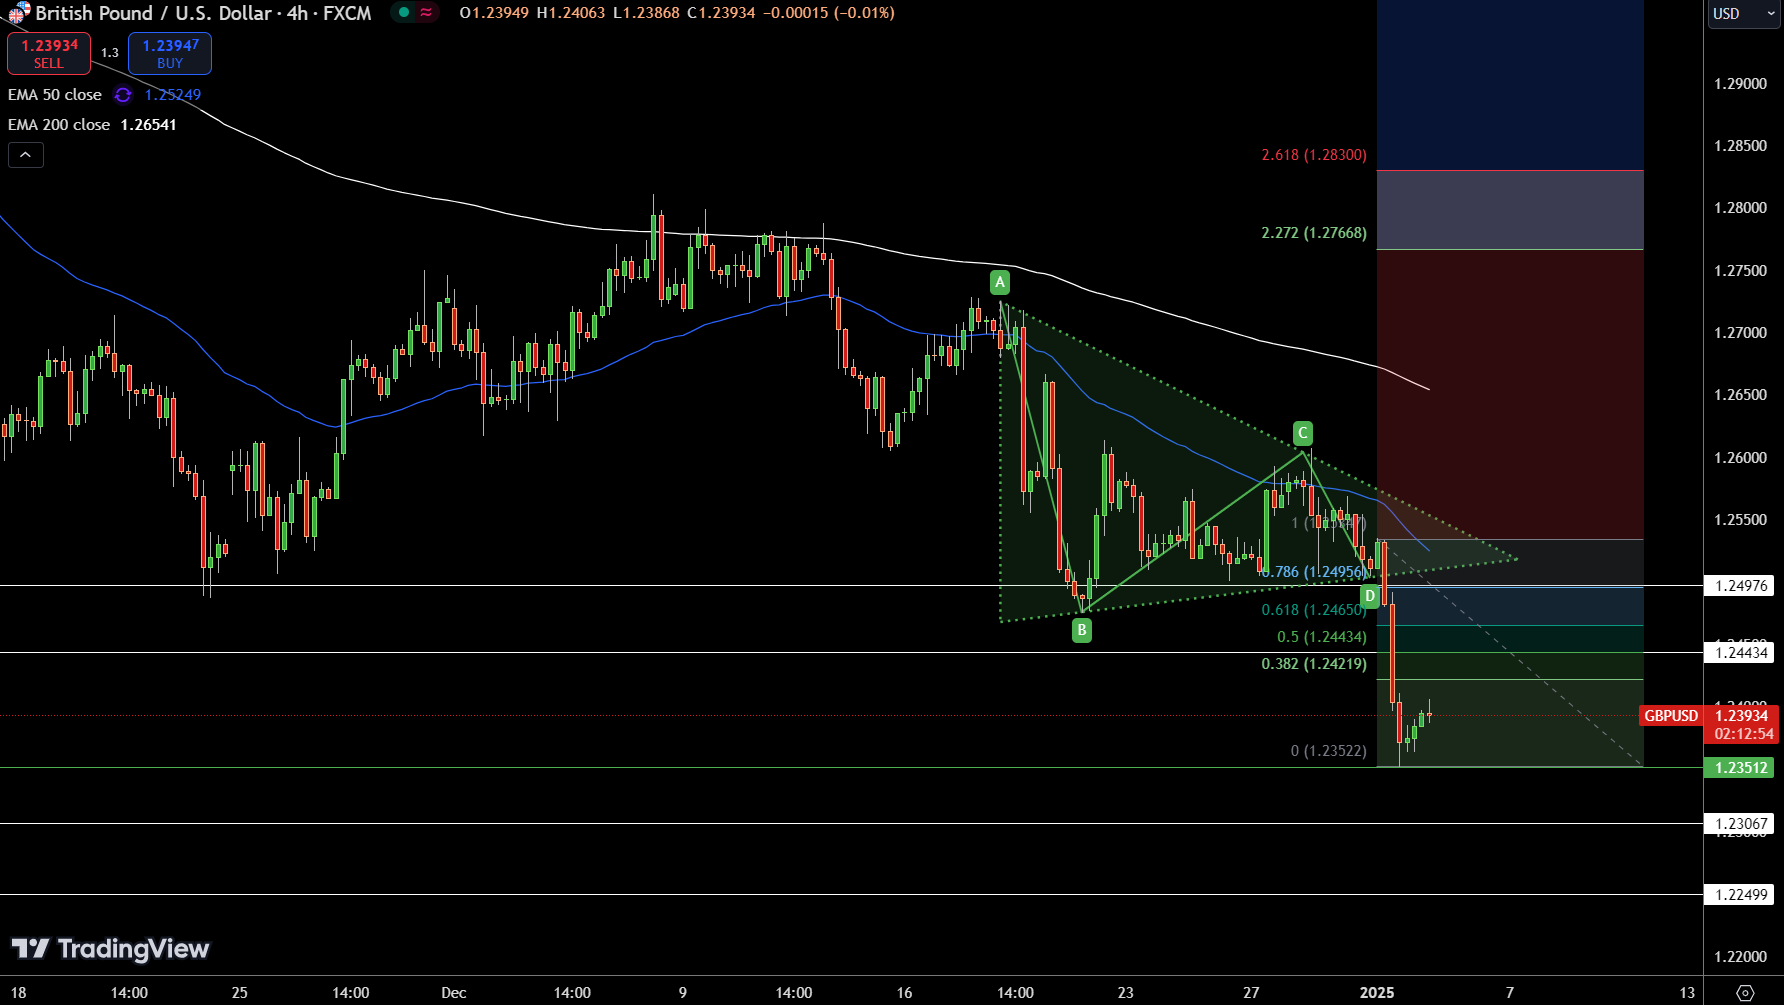Click the green market status dot
The width and height of the screenshot is (1784, 1005).
pyautogui.click(x=404, y=13)
